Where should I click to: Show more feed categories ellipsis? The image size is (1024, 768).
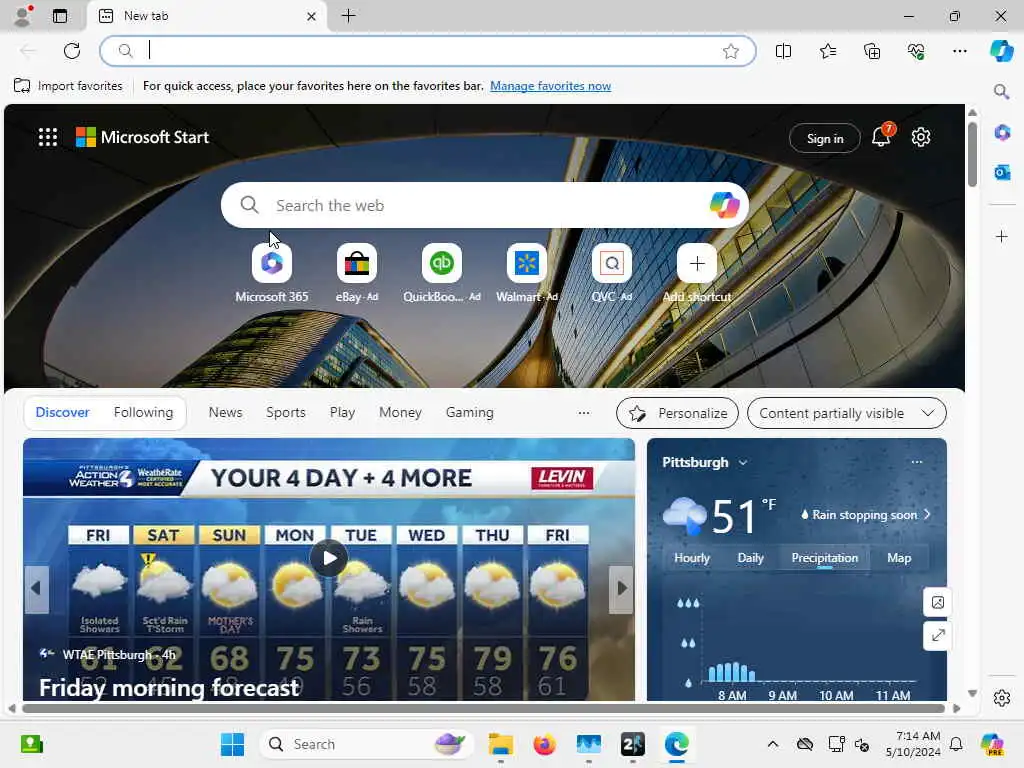pyautogui.click(x=584, y=413)
